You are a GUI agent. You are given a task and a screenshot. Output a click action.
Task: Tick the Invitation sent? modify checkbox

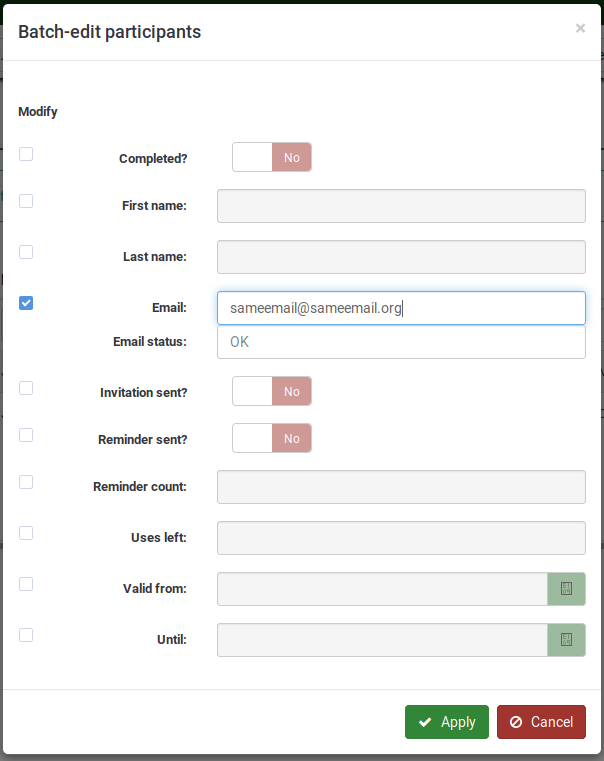tap(26, 388)
